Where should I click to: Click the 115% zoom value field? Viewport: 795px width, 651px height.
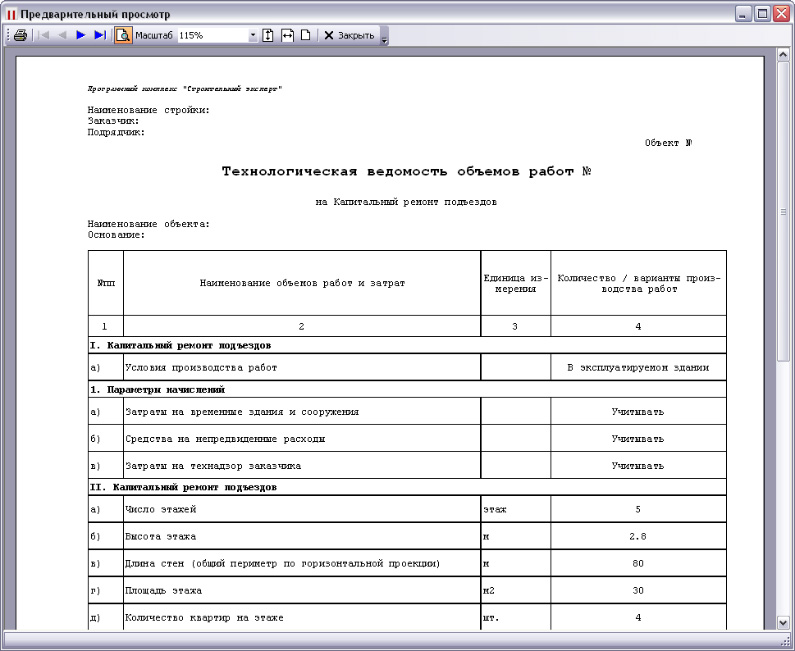click(x=213, y=35)
